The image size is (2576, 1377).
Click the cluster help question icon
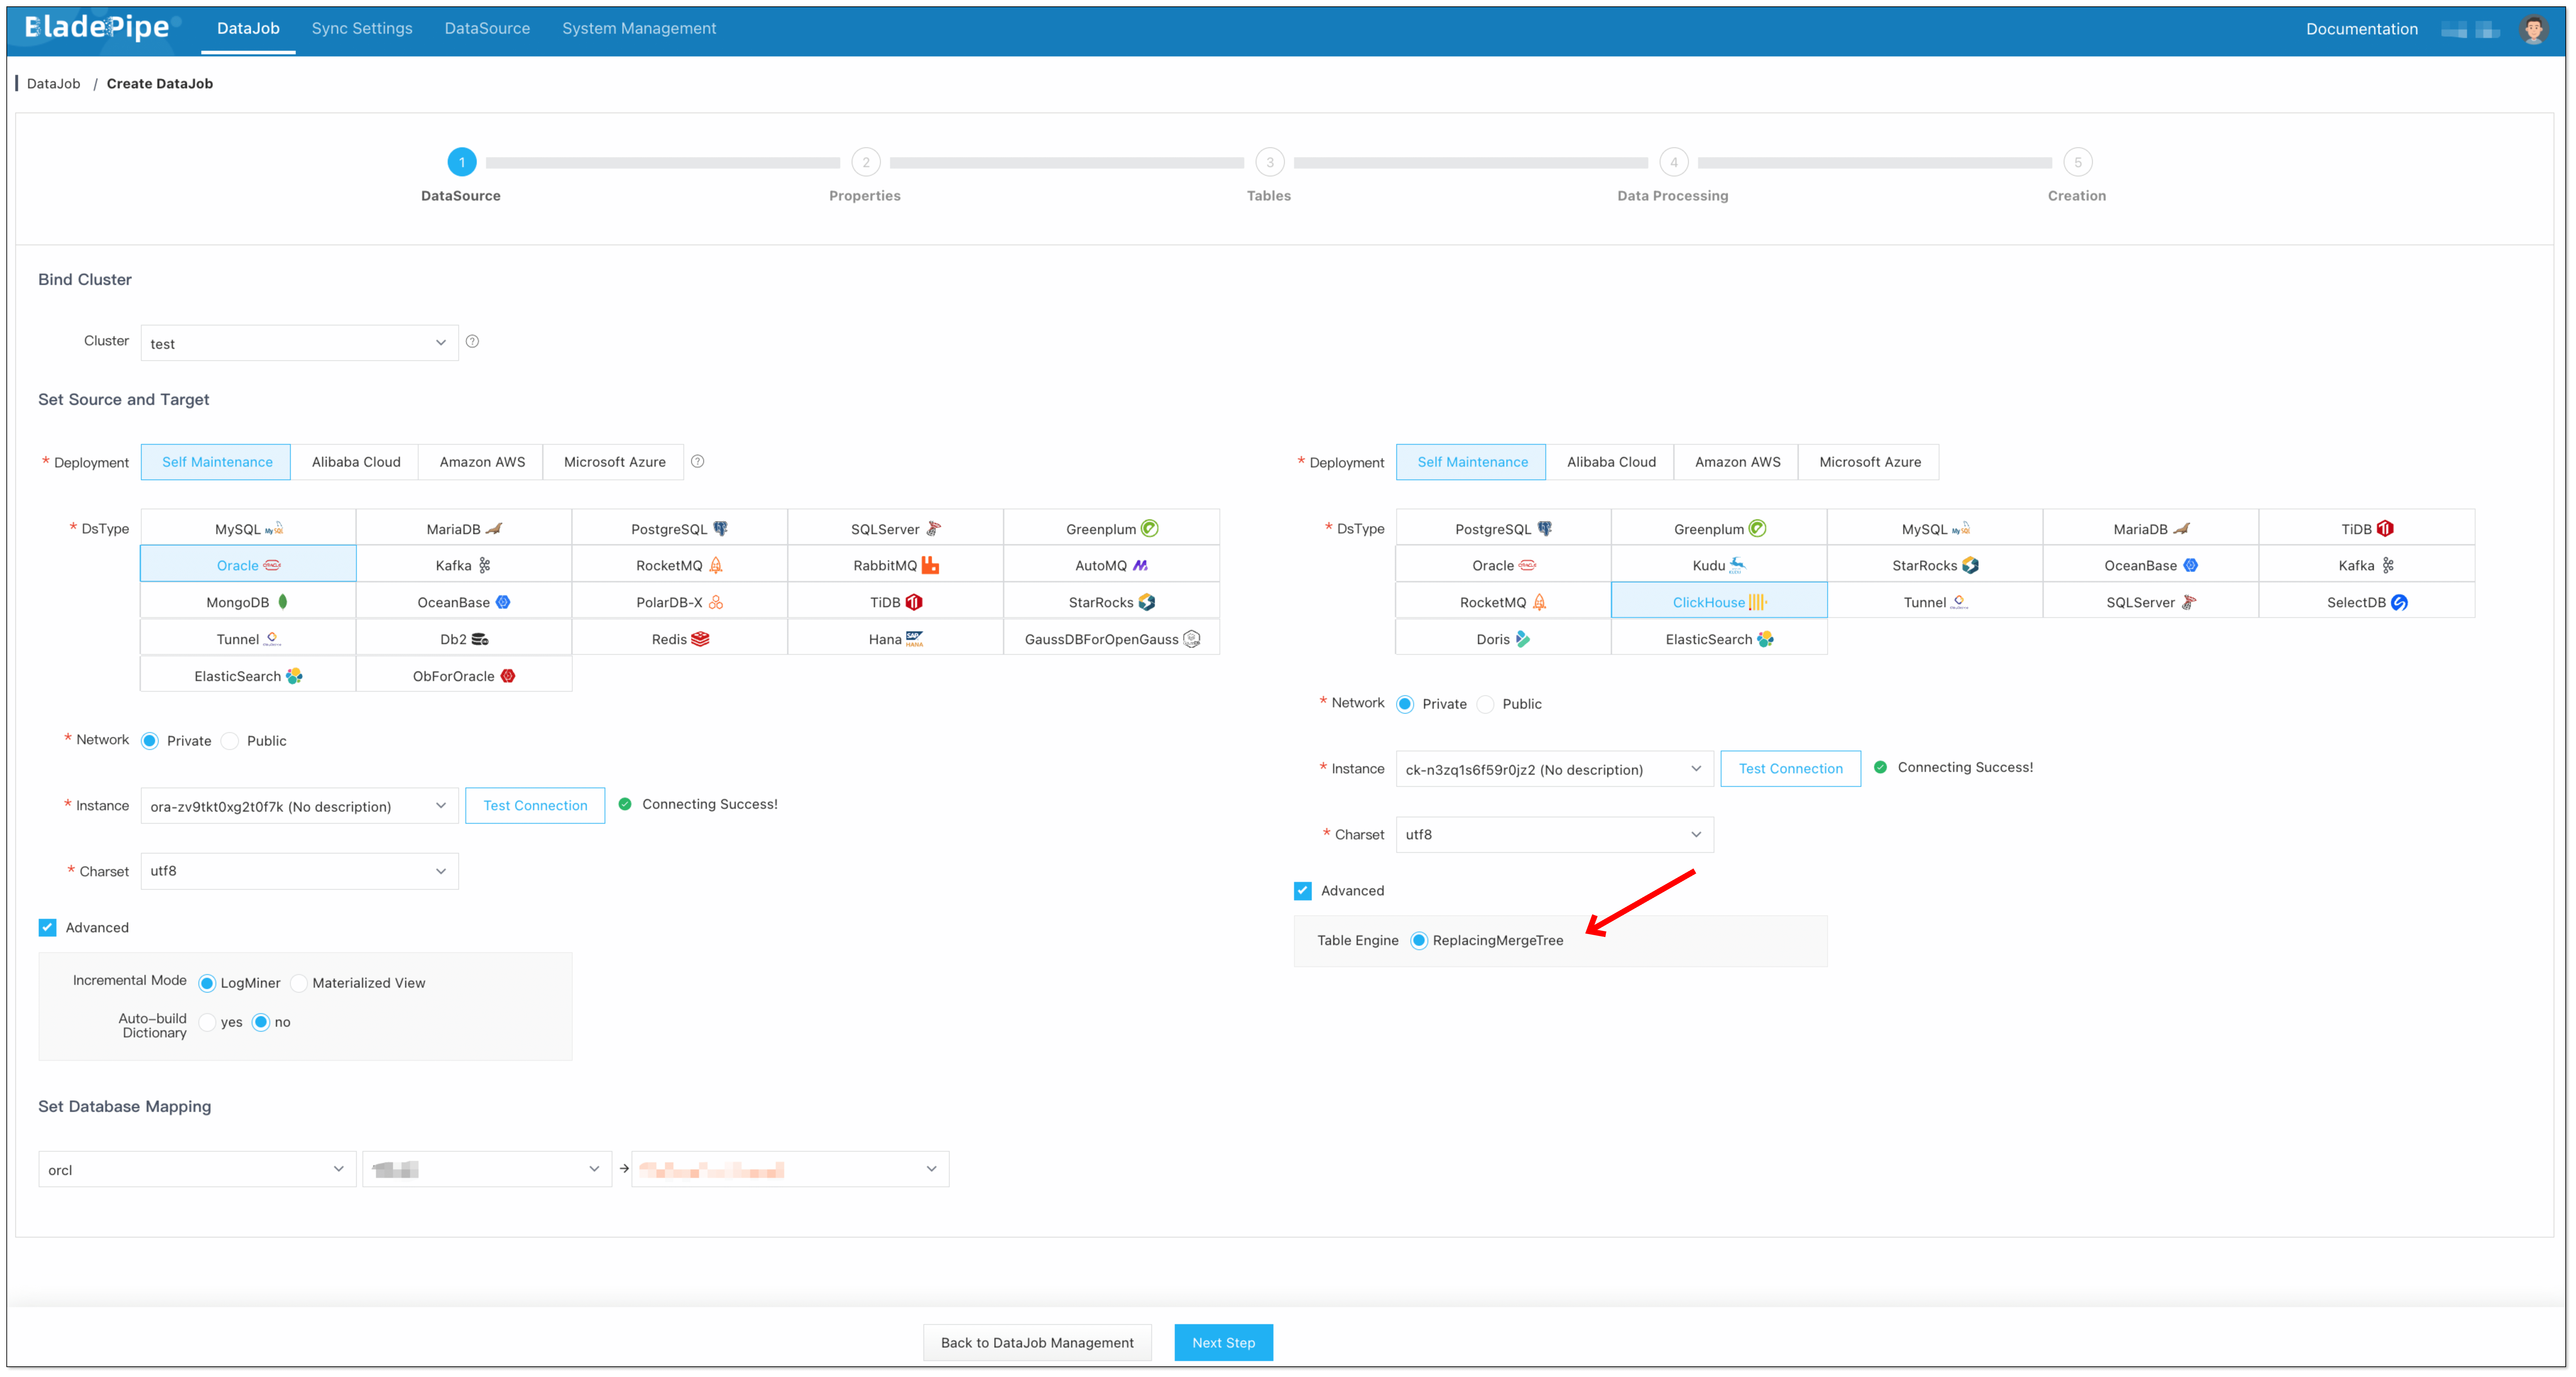(x=473, y=341)
